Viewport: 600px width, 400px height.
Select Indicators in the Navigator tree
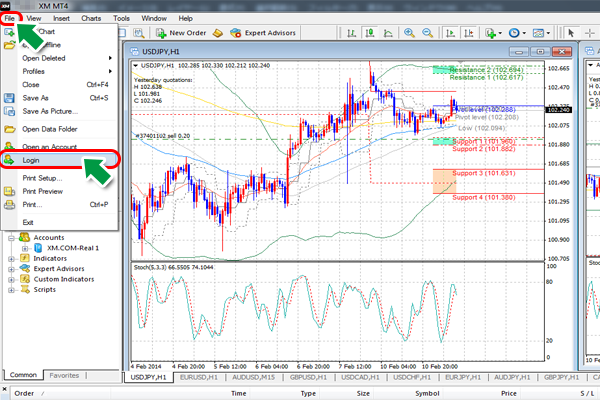[50, 258]
